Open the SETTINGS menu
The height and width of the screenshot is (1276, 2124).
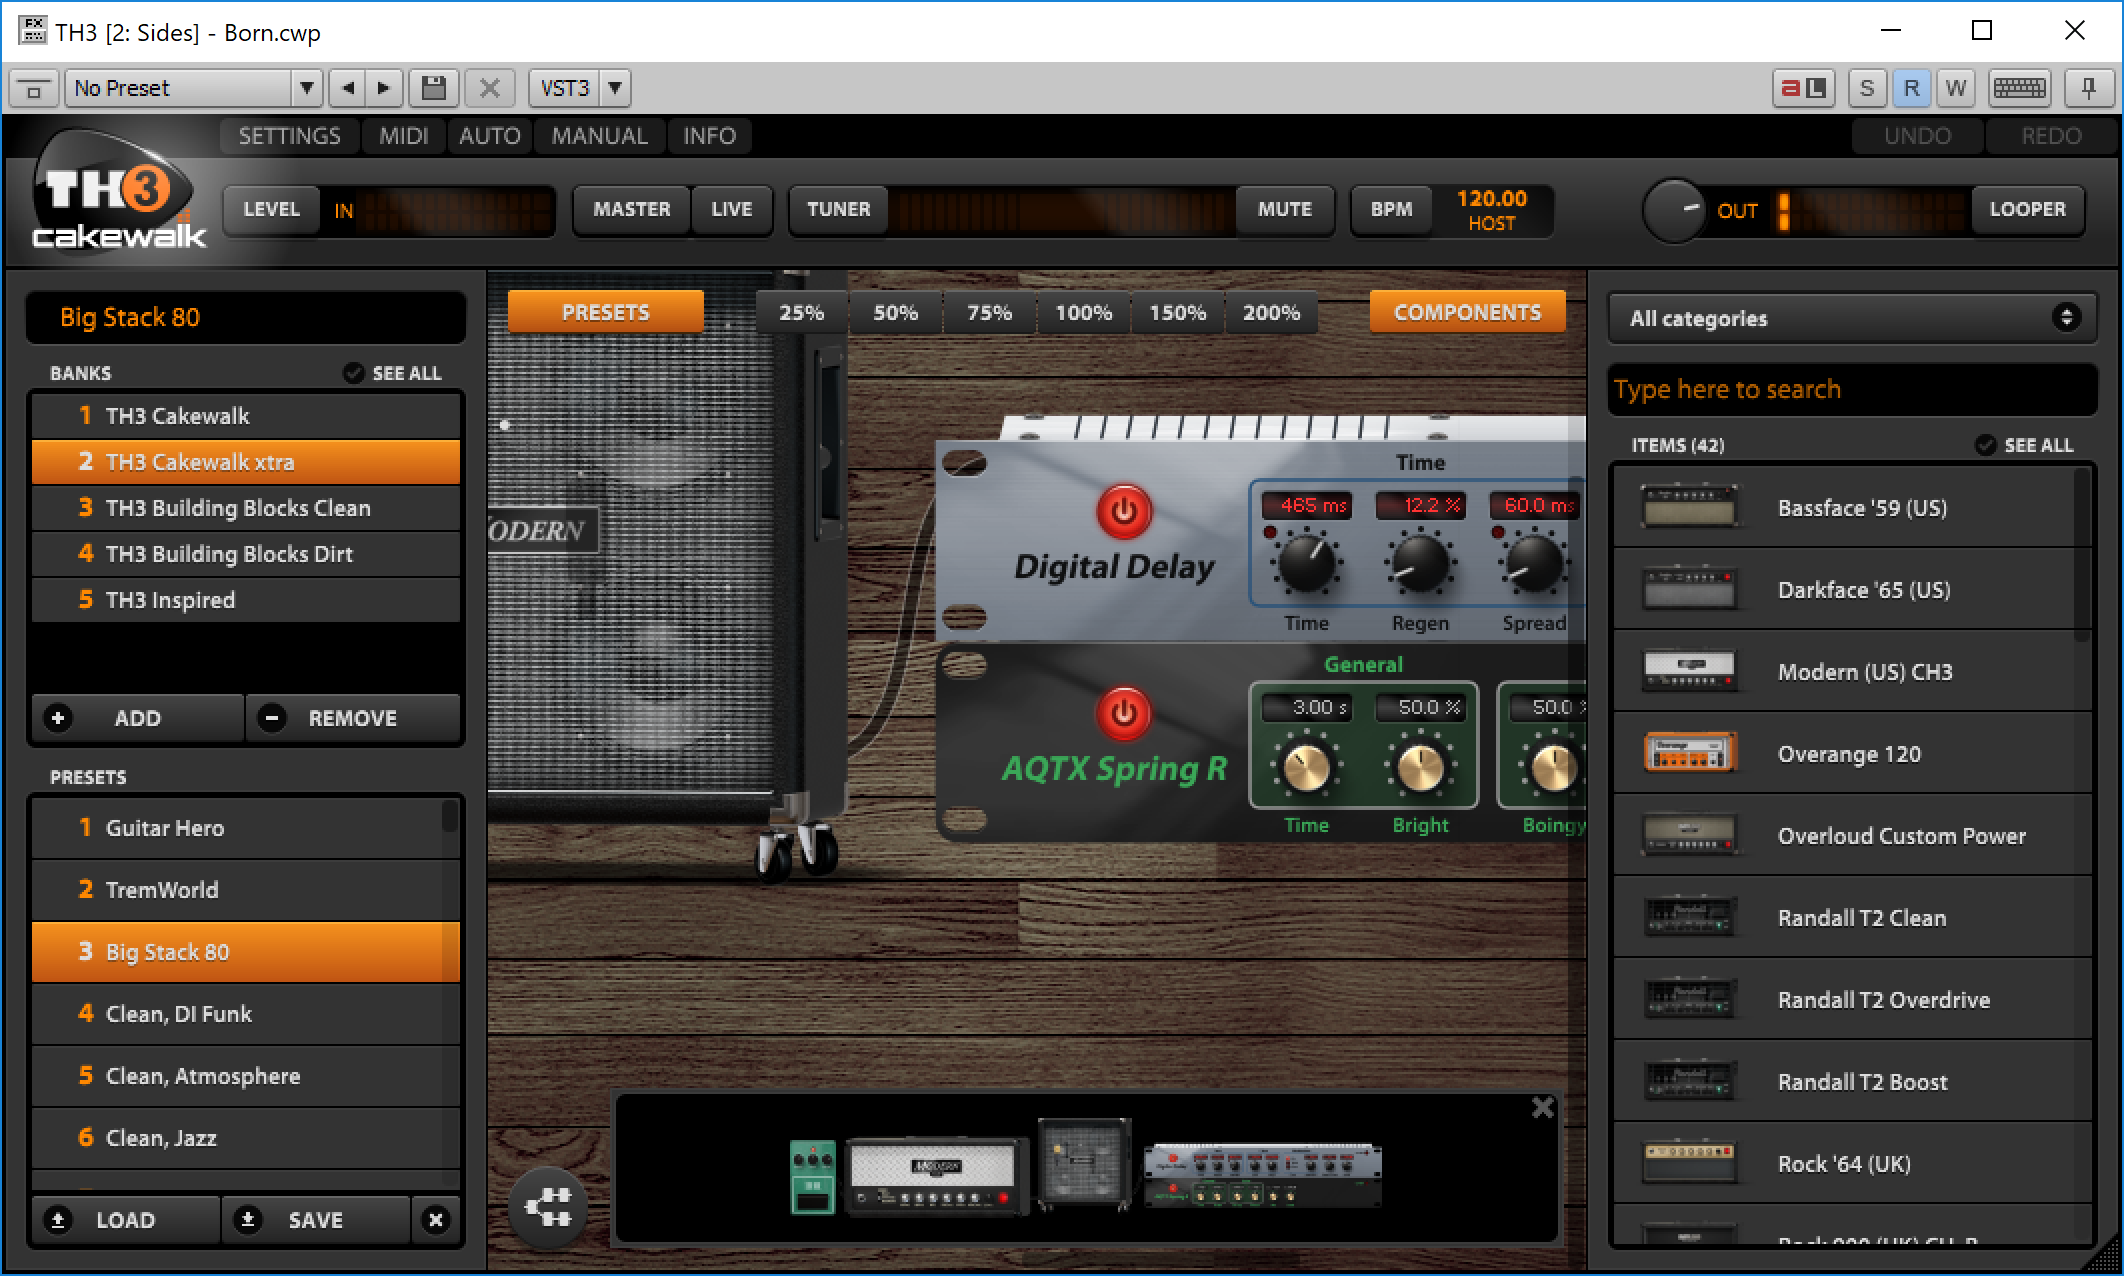pos(289,136)
